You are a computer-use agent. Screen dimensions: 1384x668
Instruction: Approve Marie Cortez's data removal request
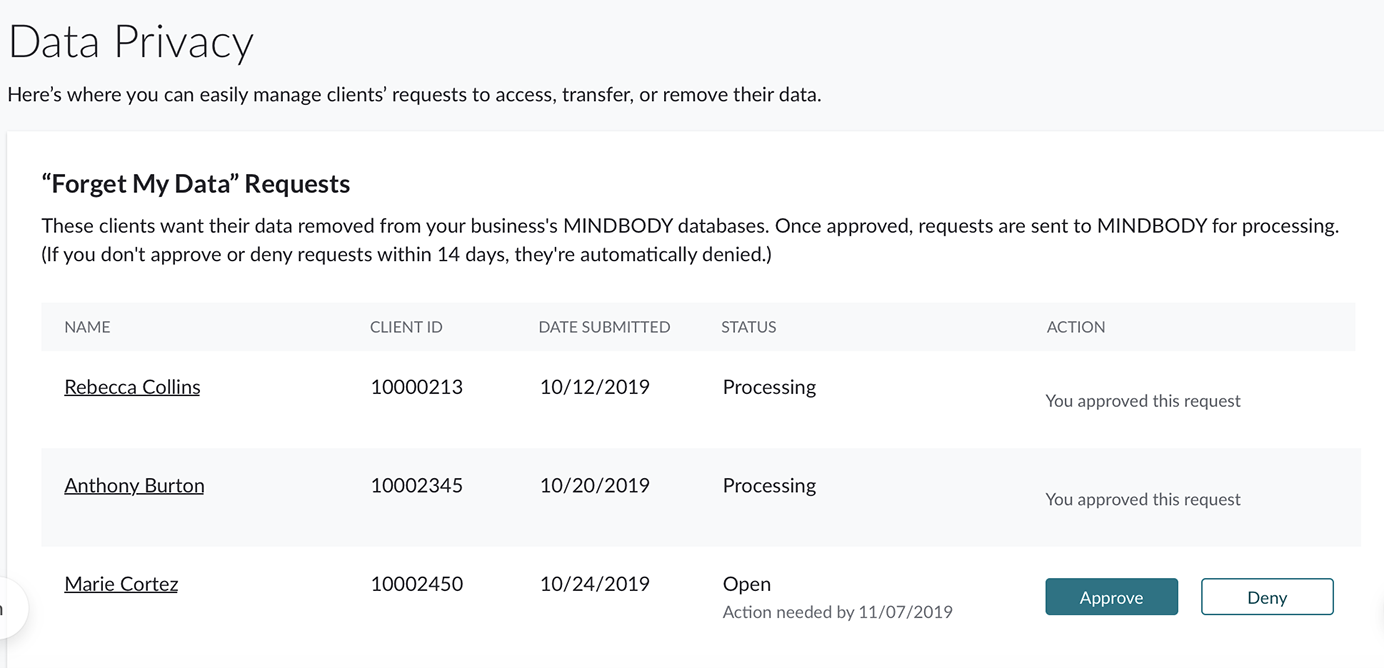(x=1111, y=597)
